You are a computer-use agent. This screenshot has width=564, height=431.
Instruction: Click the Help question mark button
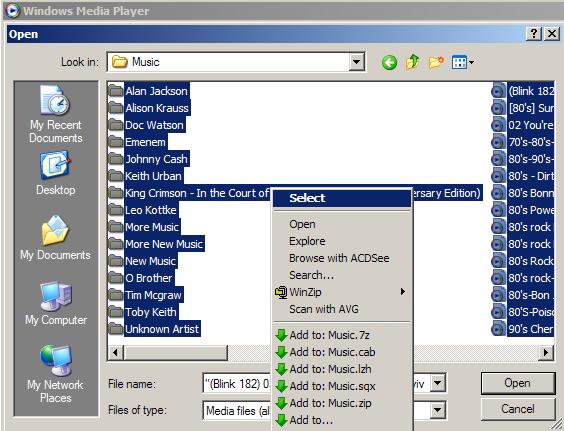pyautogui.click(x=534, y=34)
